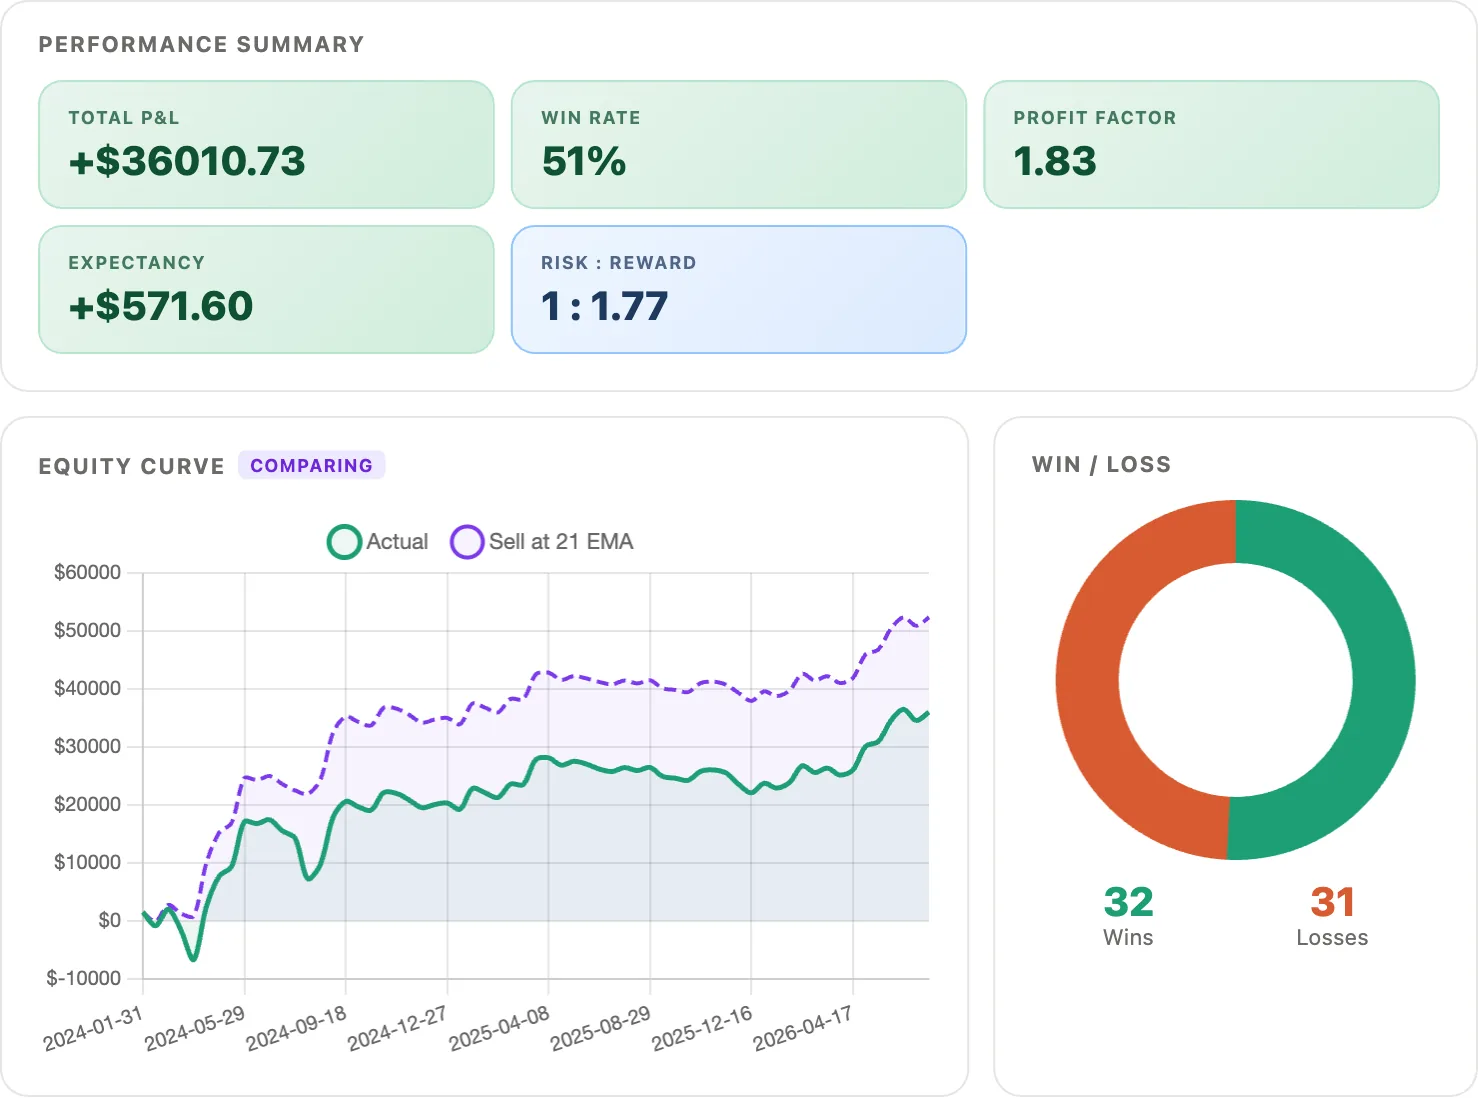
Task: Click the COMPARING badge
Action: coord(311,466)
